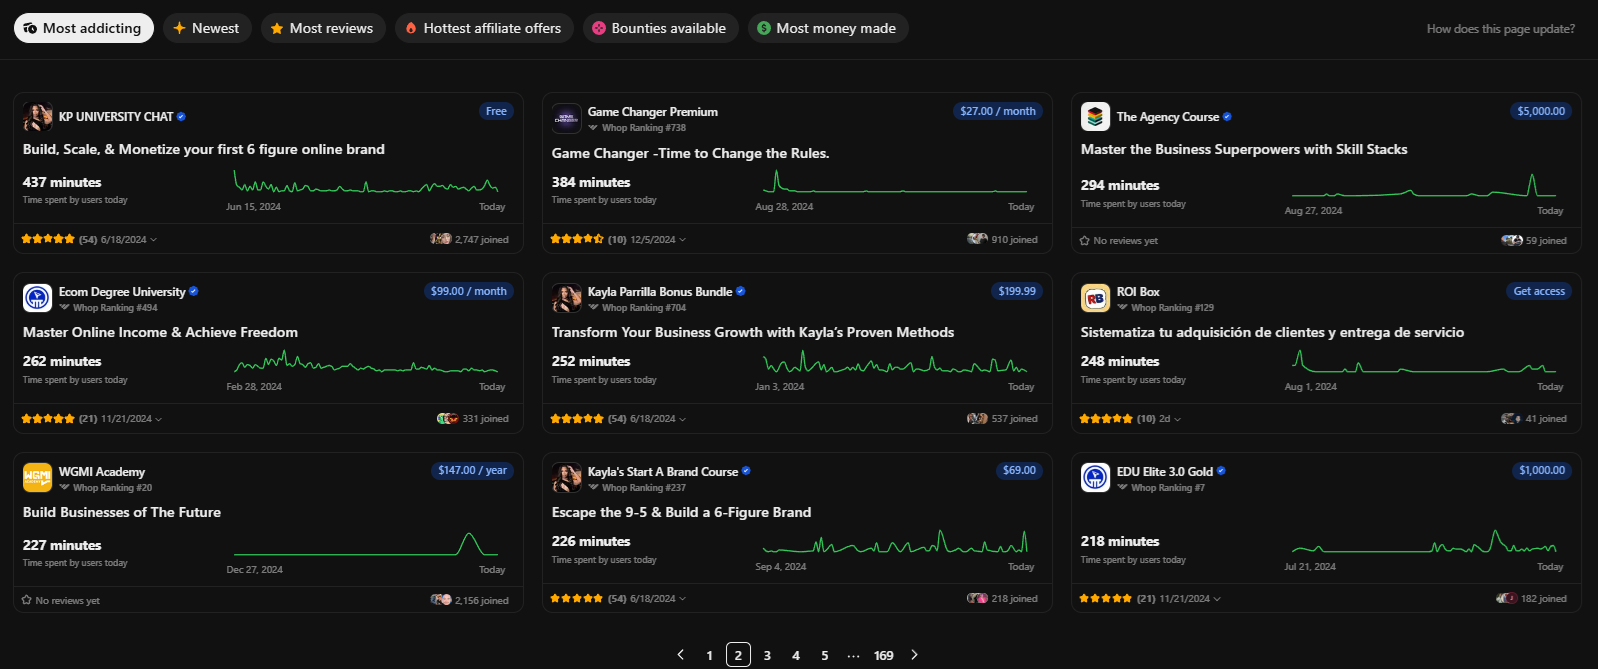
Task: Click the $199.99 price badge
Action: pos(1017,291)
